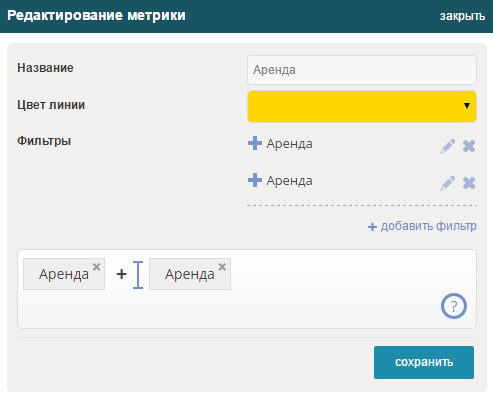Click the добавить фильтр link
493x399 pixels.
422,226
